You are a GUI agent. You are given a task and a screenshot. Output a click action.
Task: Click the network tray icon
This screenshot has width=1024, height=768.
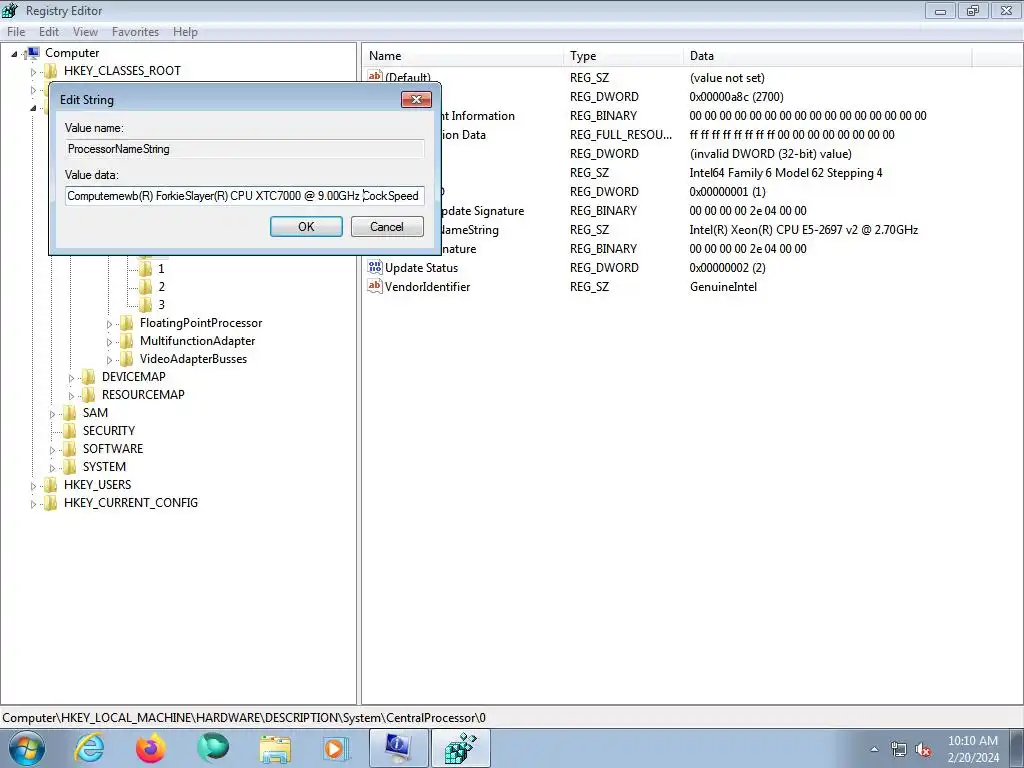[x=899, y=750]
